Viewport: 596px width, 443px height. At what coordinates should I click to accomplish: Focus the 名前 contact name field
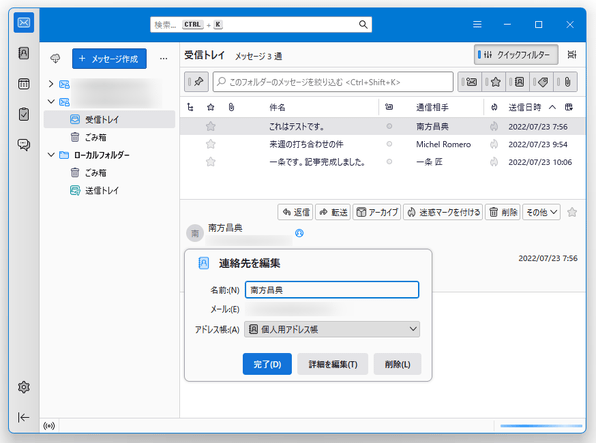pyautogui.click(x=332, y=290)
